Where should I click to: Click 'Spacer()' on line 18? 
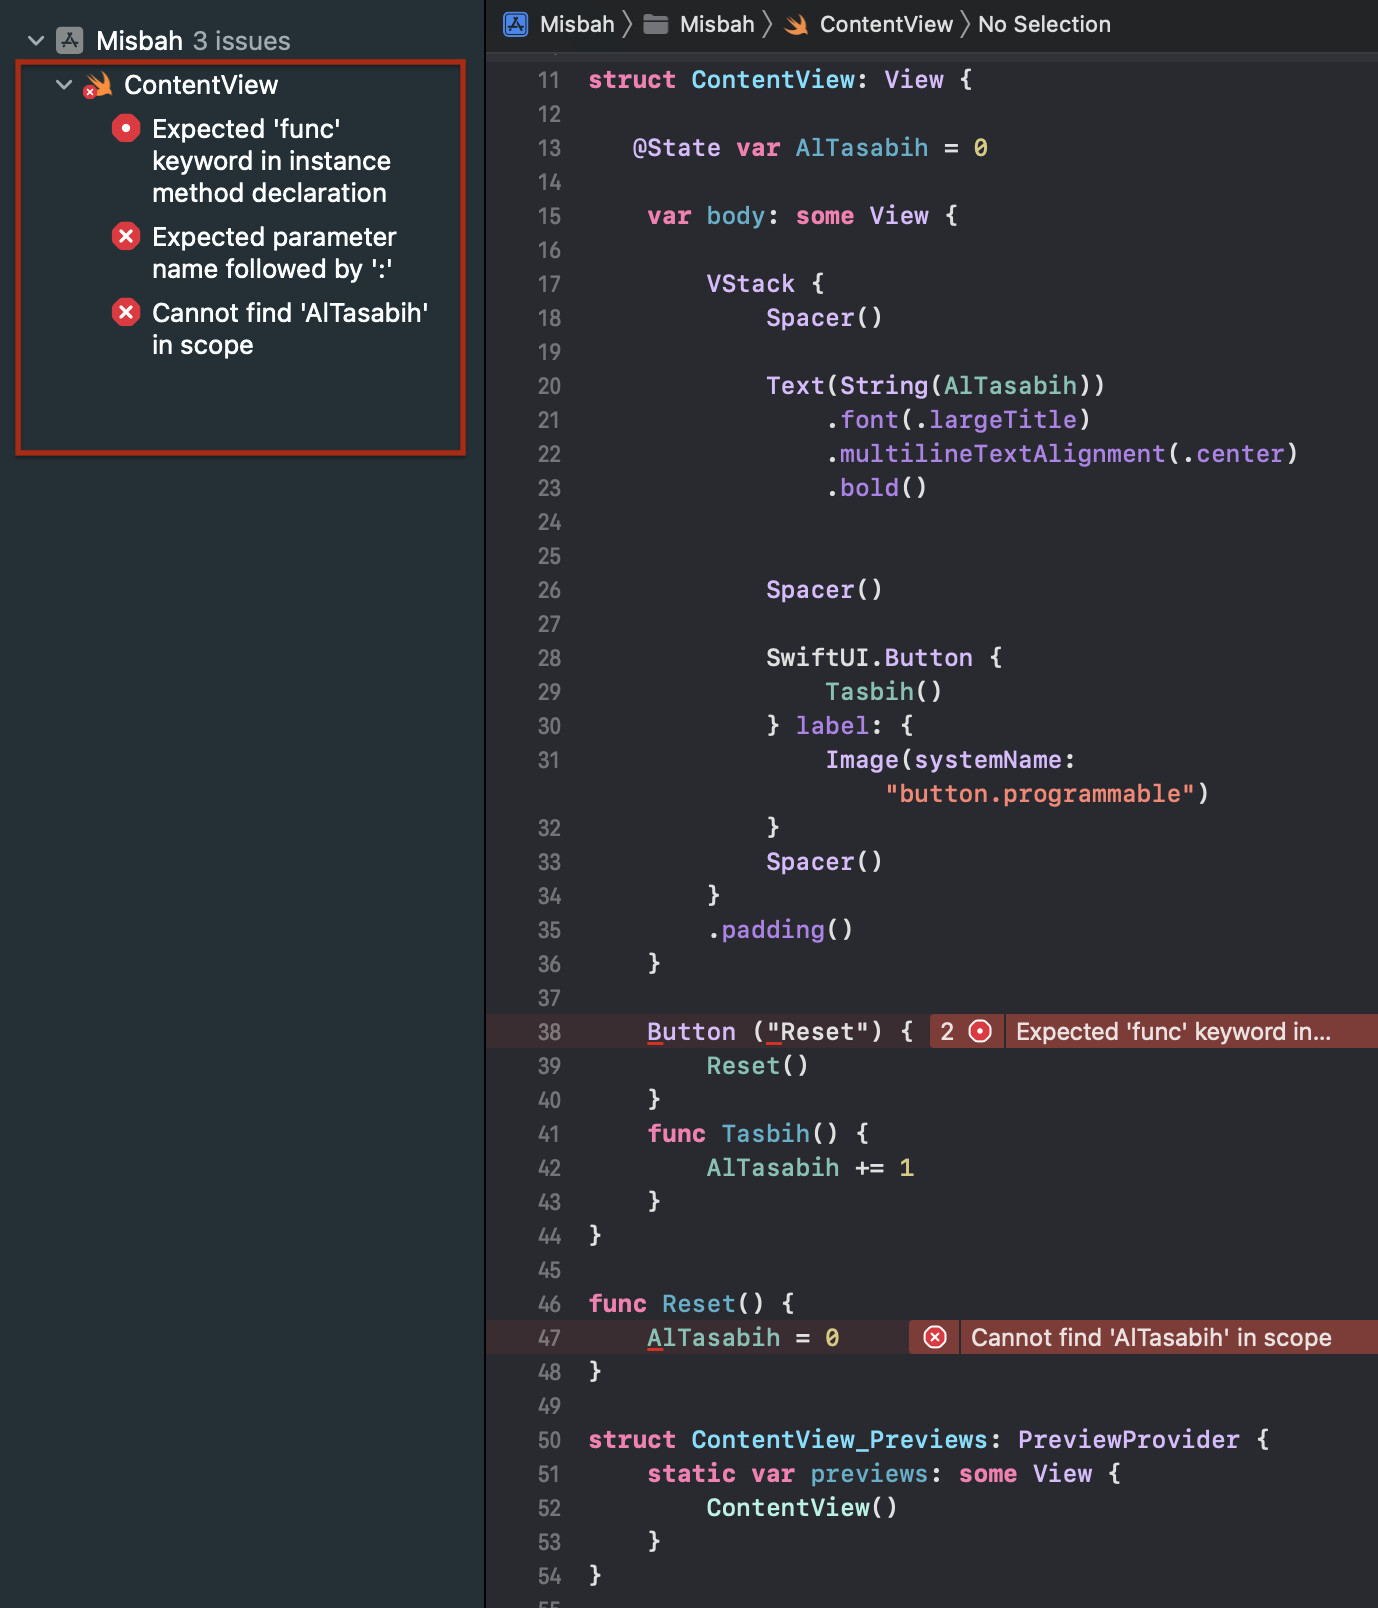824,318
